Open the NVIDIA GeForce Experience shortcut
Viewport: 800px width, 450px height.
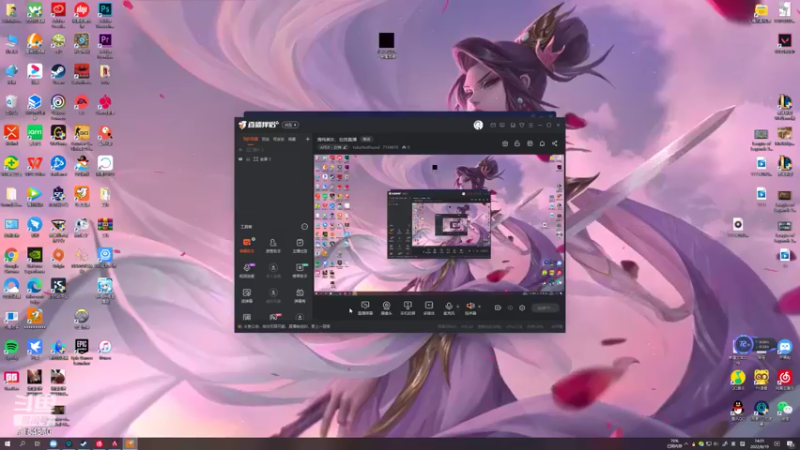pyautogui.click(x=35, y=259)
